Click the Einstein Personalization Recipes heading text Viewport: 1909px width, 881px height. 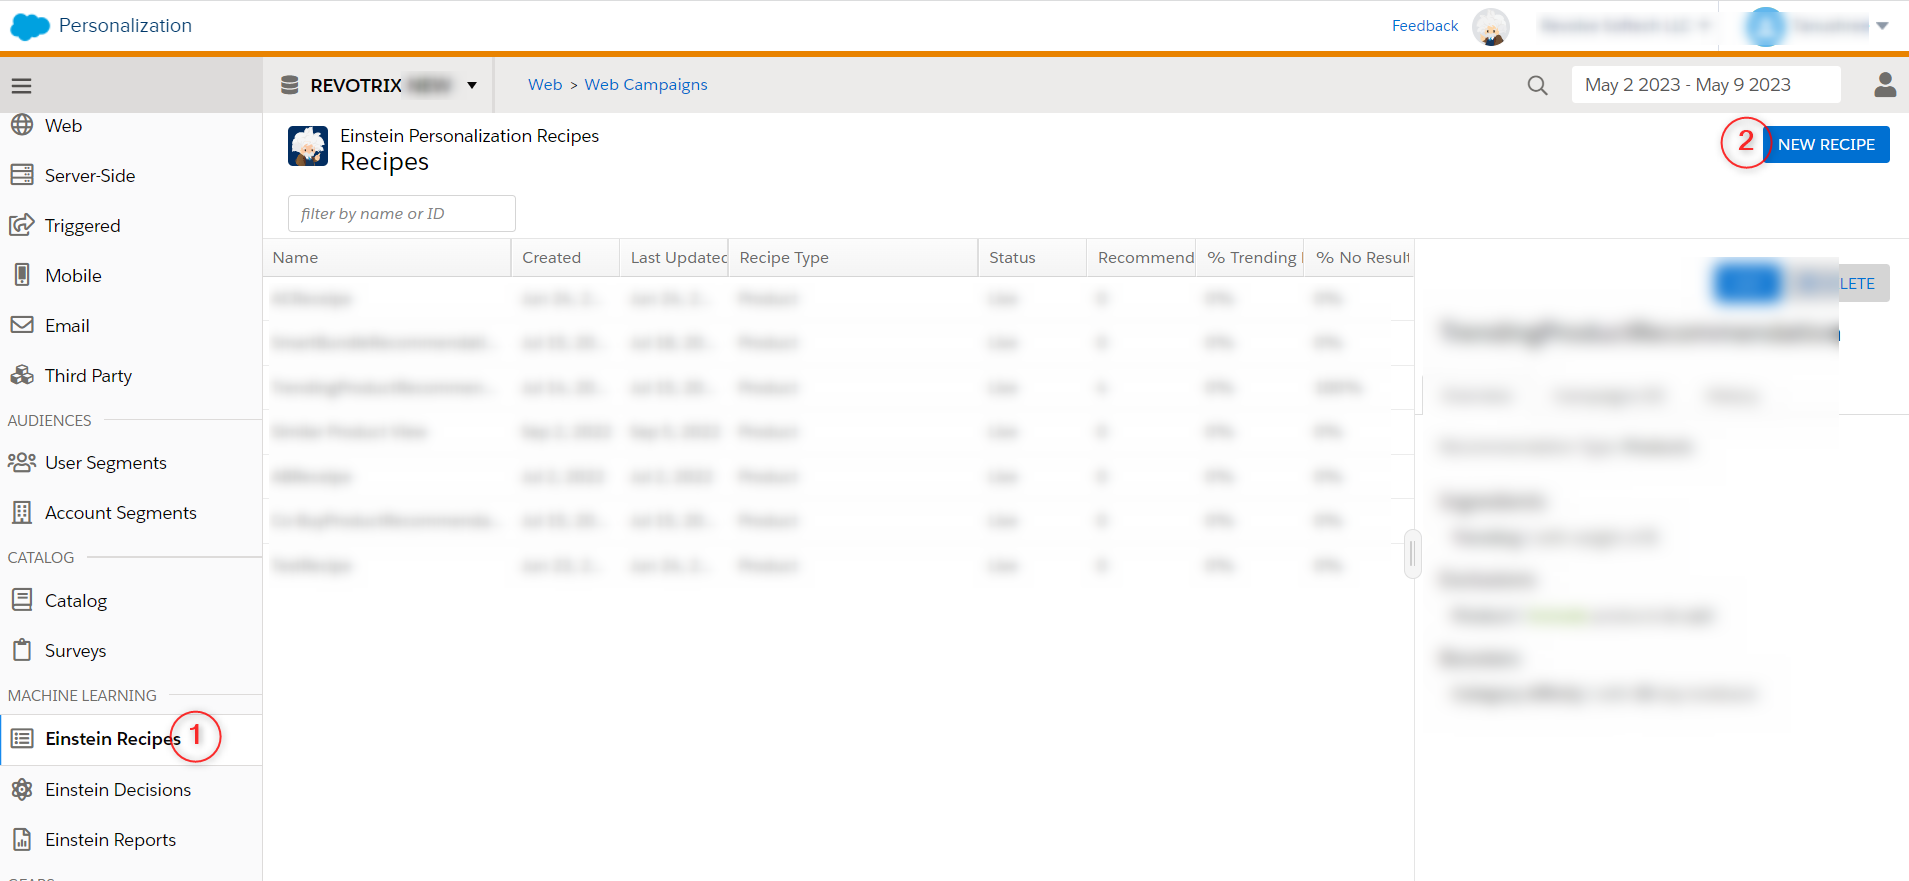(469, 135)
